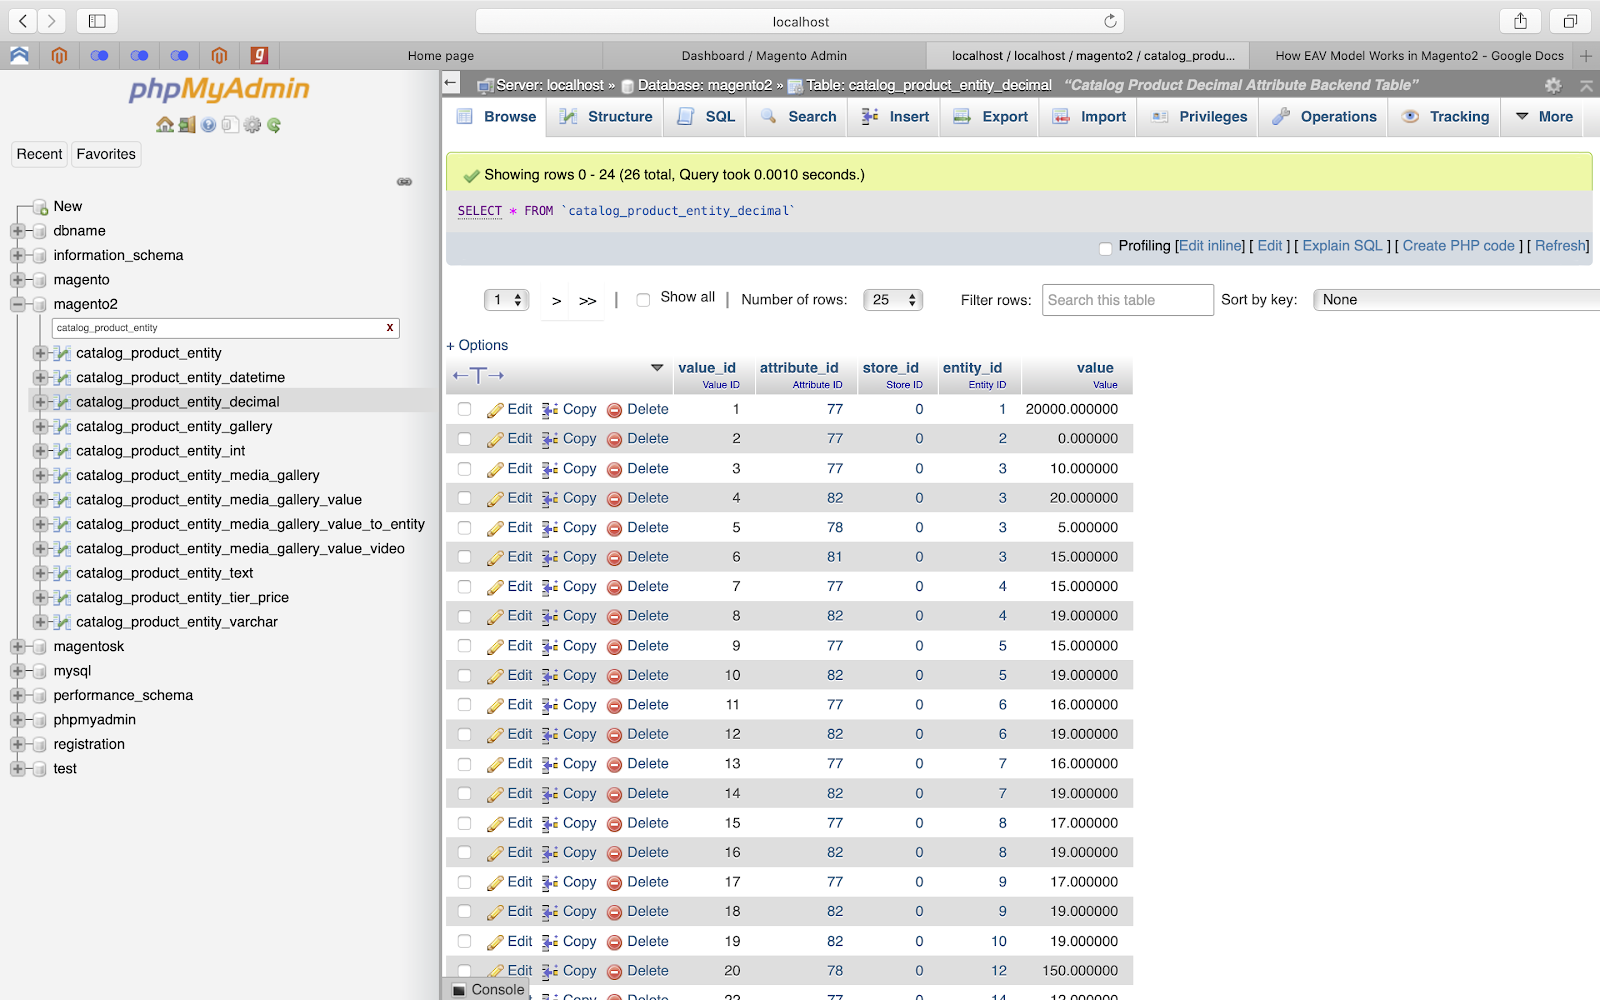
Task: Expand catalog_product_entity_varchar table node
Action: (40, 622)
